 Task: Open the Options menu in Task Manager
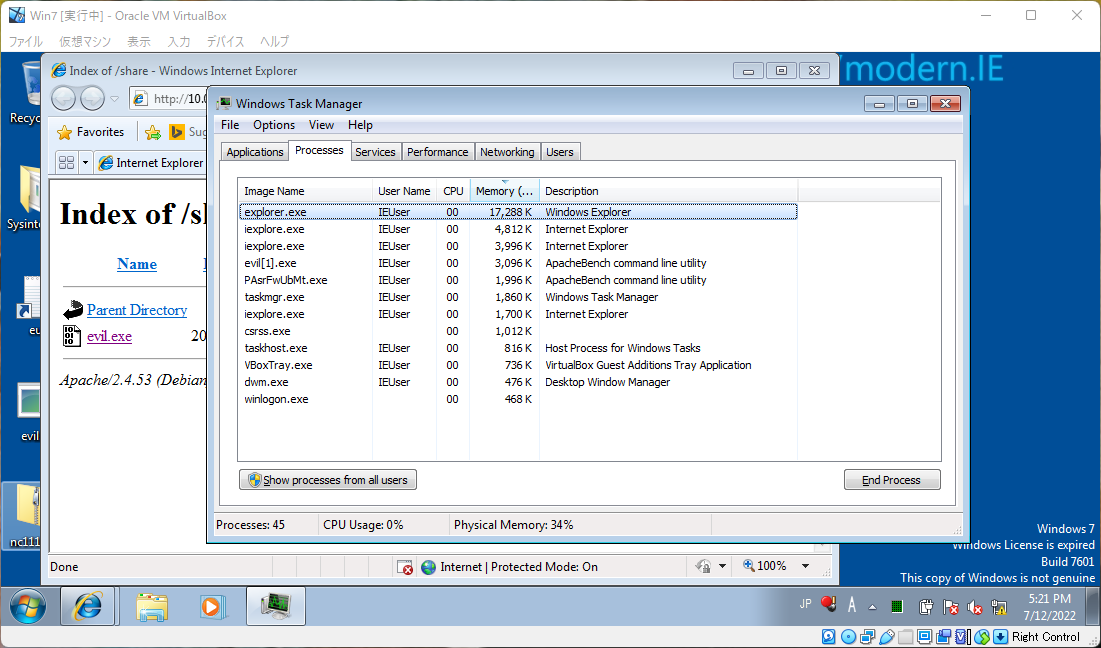coord(274,125)
